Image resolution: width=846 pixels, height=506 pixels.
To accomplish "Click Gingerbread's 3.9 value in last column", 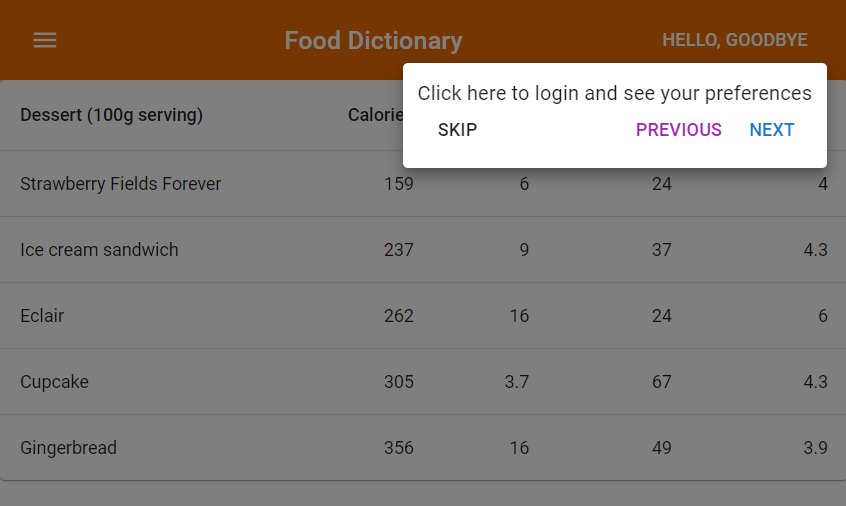I will click(815, 448).
